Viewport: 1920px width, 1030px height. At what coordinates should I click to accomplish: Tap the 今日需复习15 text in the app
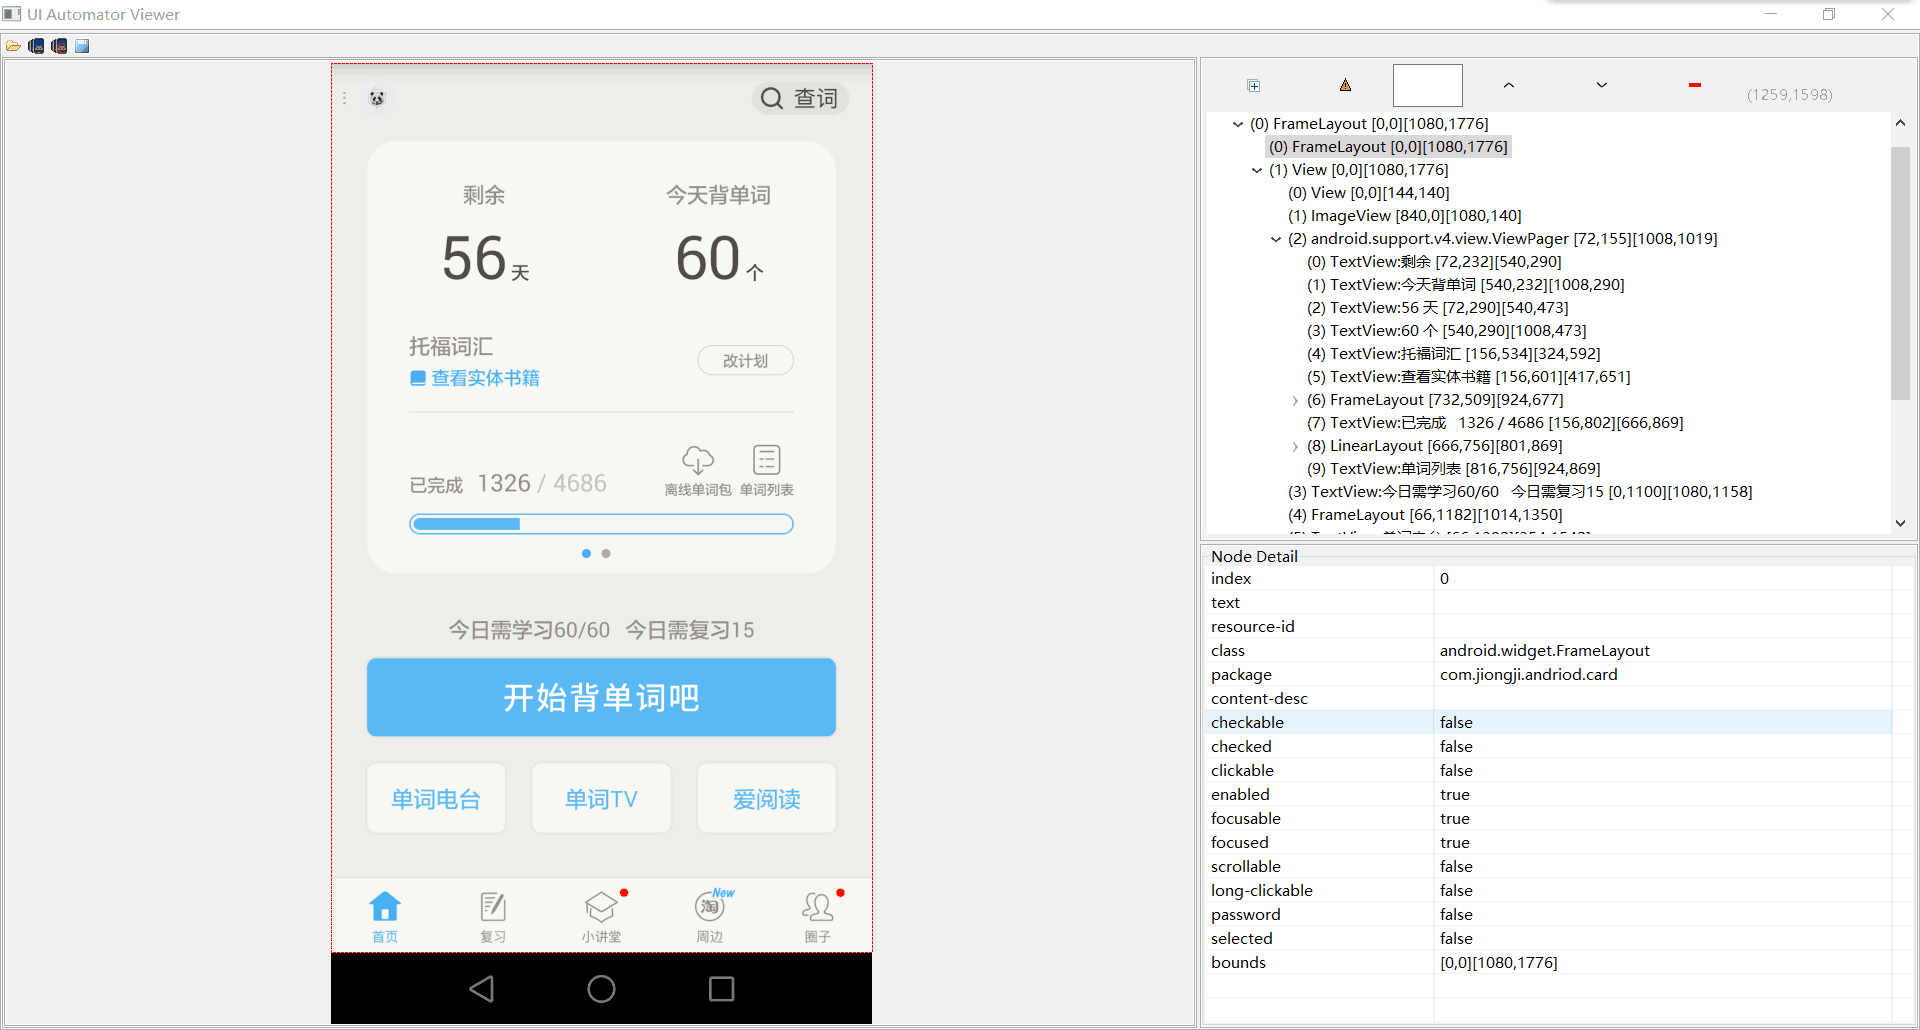[x=690, y=630]
